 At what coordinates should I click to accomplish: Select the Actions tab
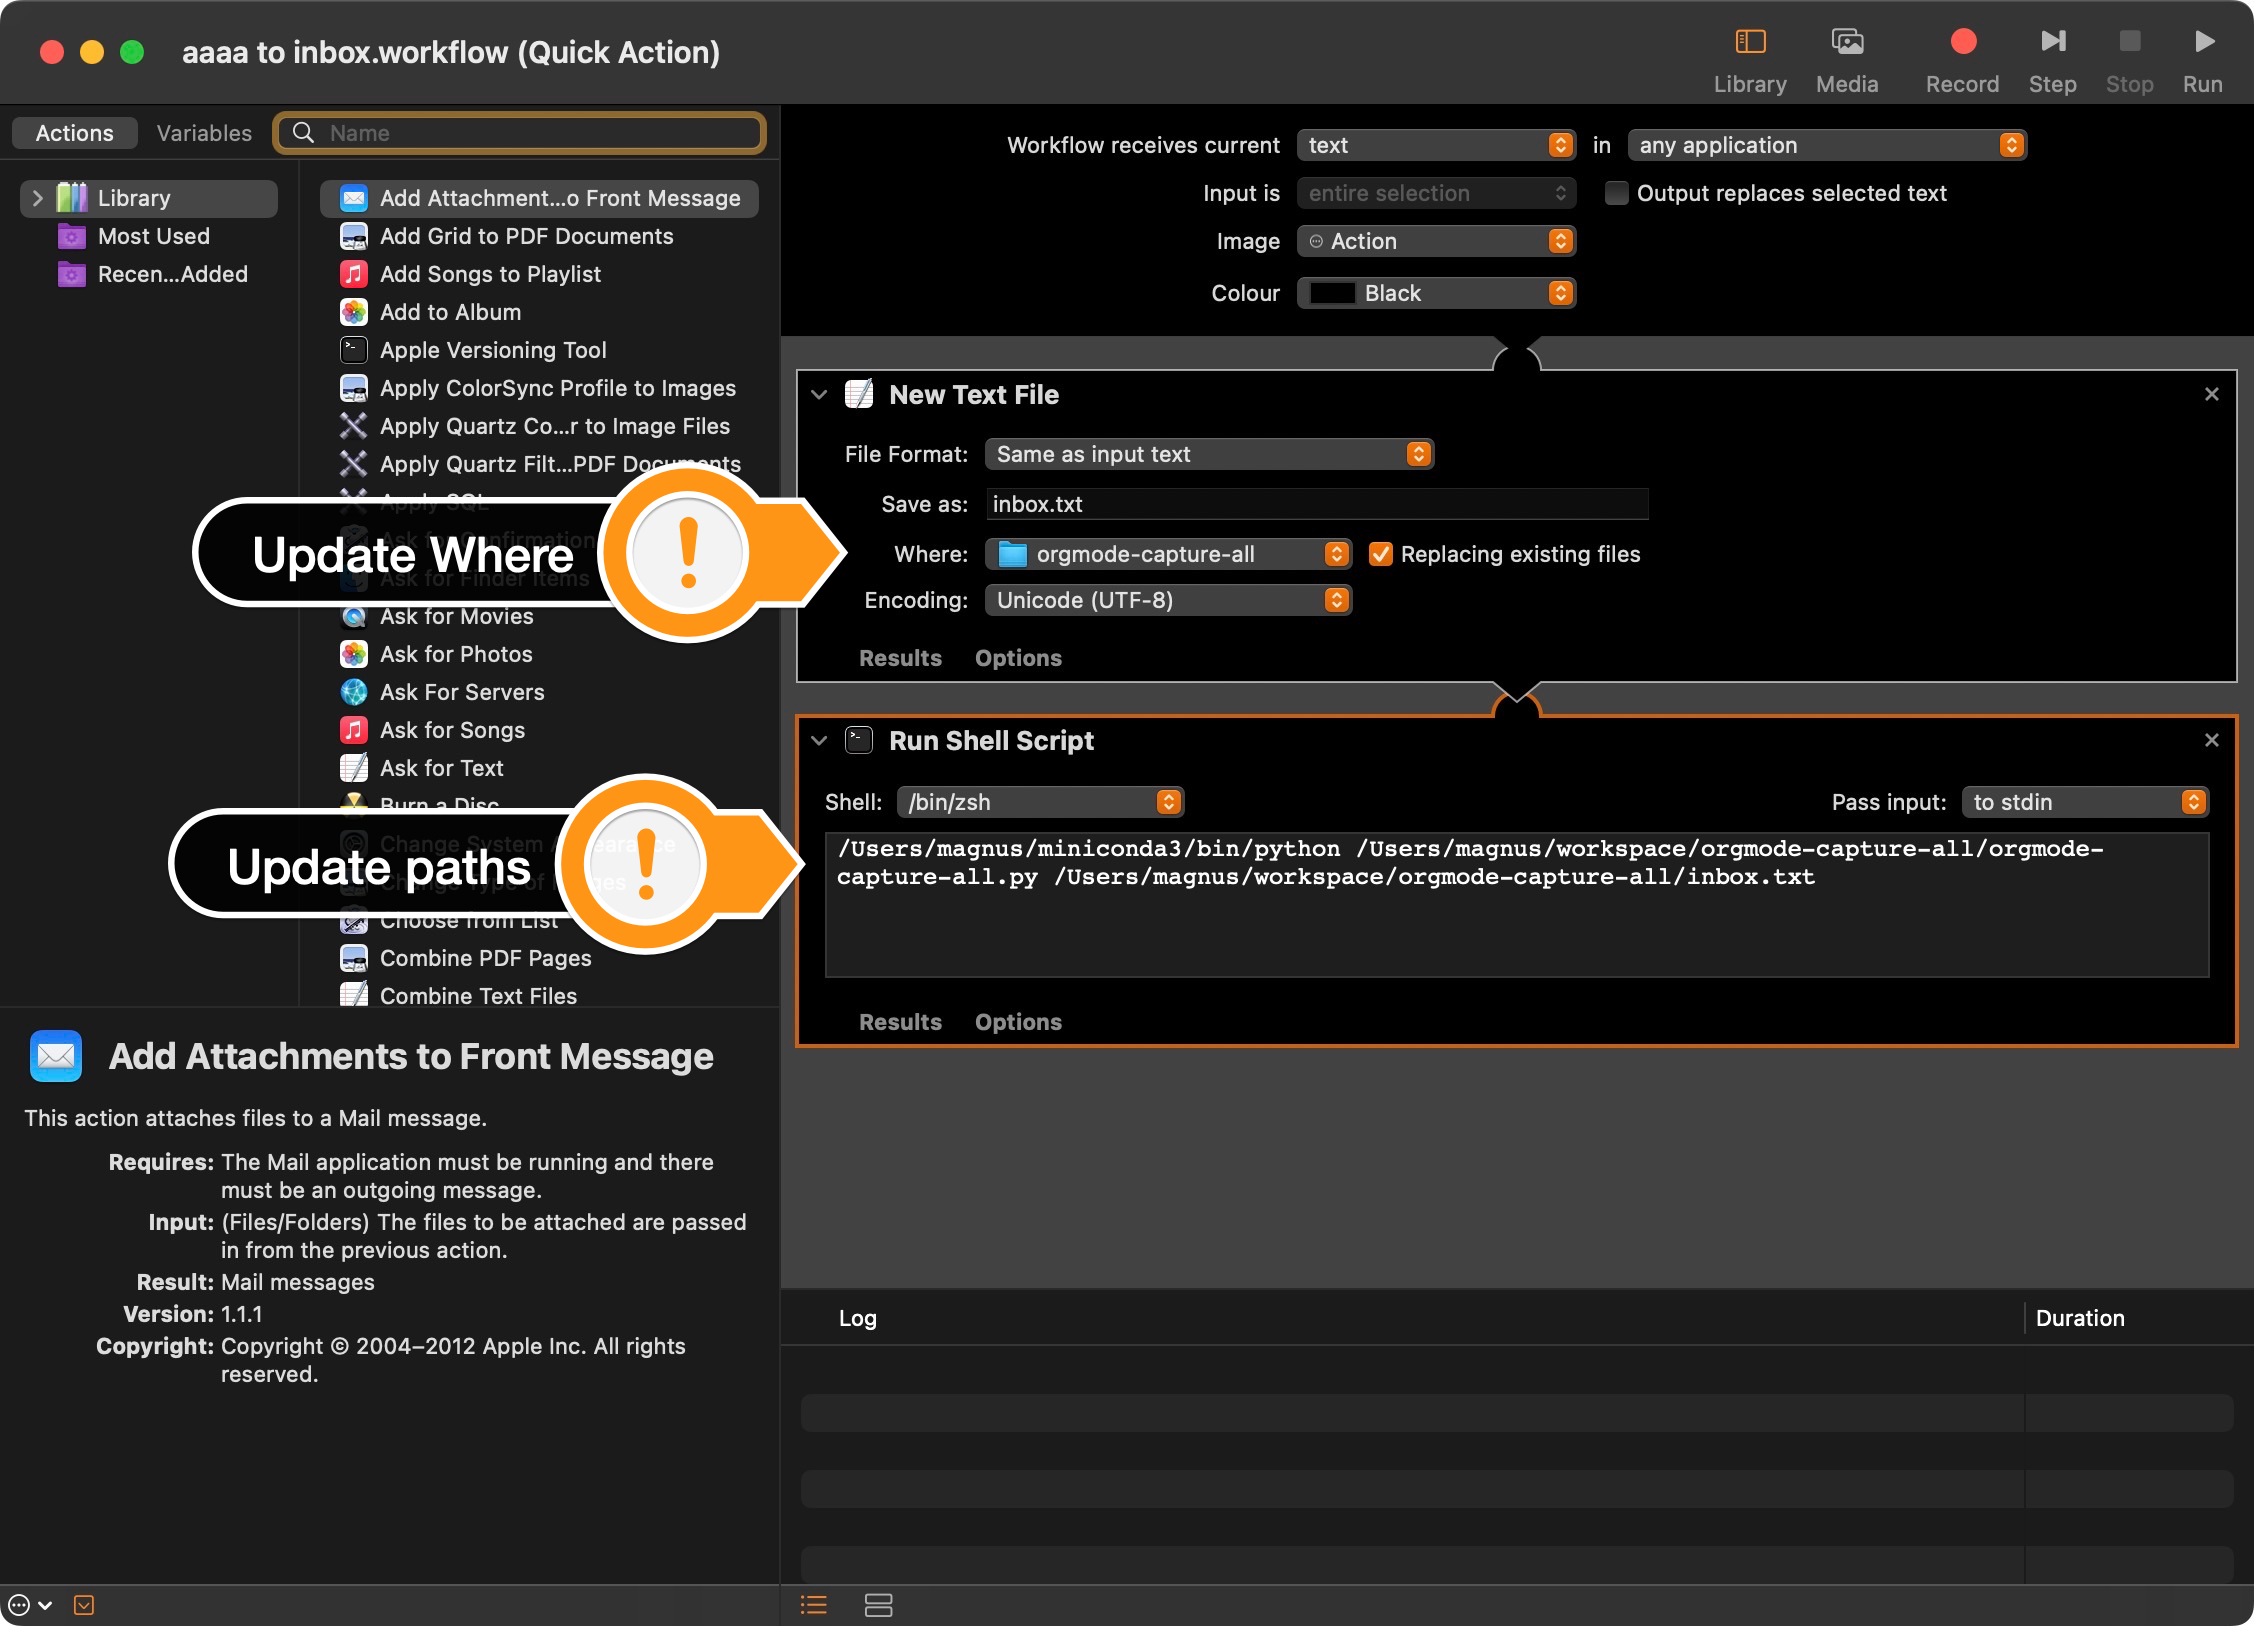[x=75, y=133]
